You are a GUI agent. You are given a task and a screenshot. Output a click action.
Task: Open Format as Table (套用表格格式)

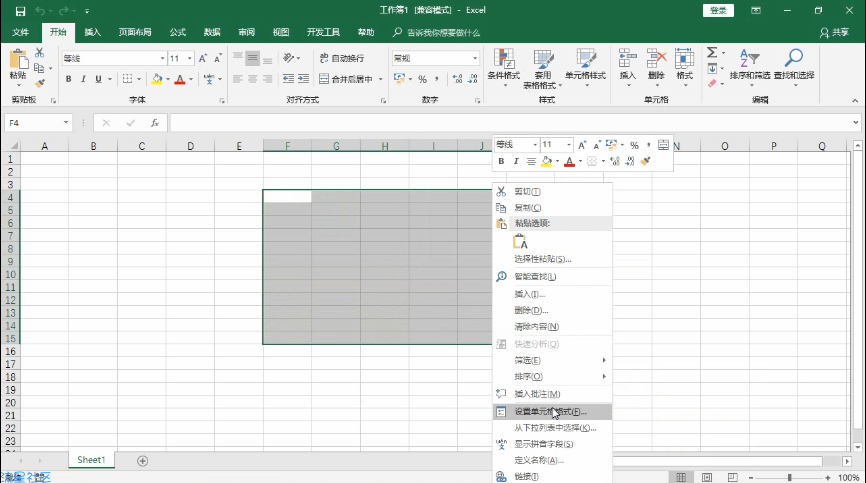542,69
